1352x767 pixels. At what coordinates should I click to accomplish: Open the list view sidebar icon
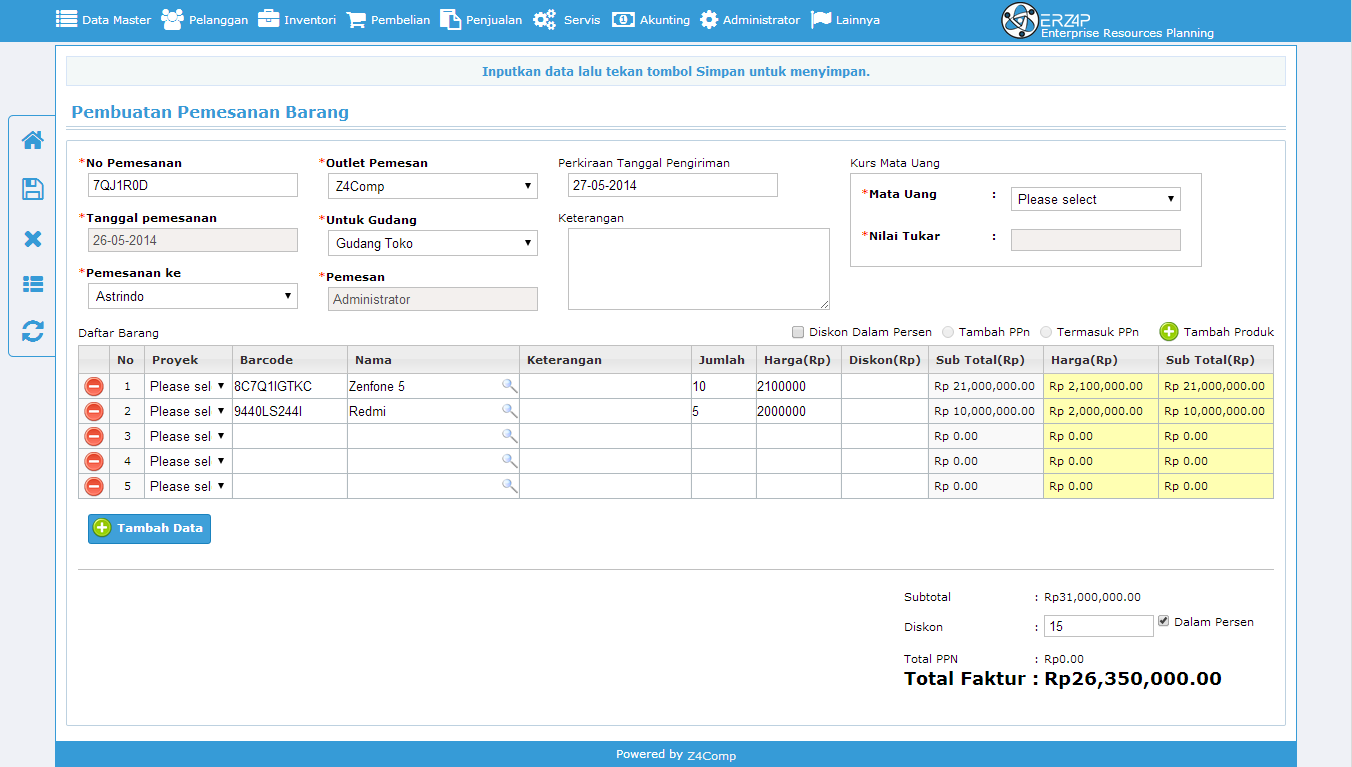coord(33,284)
